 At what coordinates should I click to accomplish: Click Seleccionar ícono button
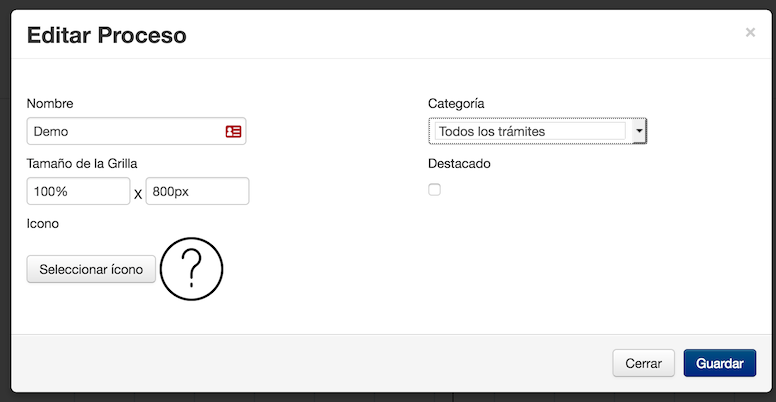click(x=91, y=269)
